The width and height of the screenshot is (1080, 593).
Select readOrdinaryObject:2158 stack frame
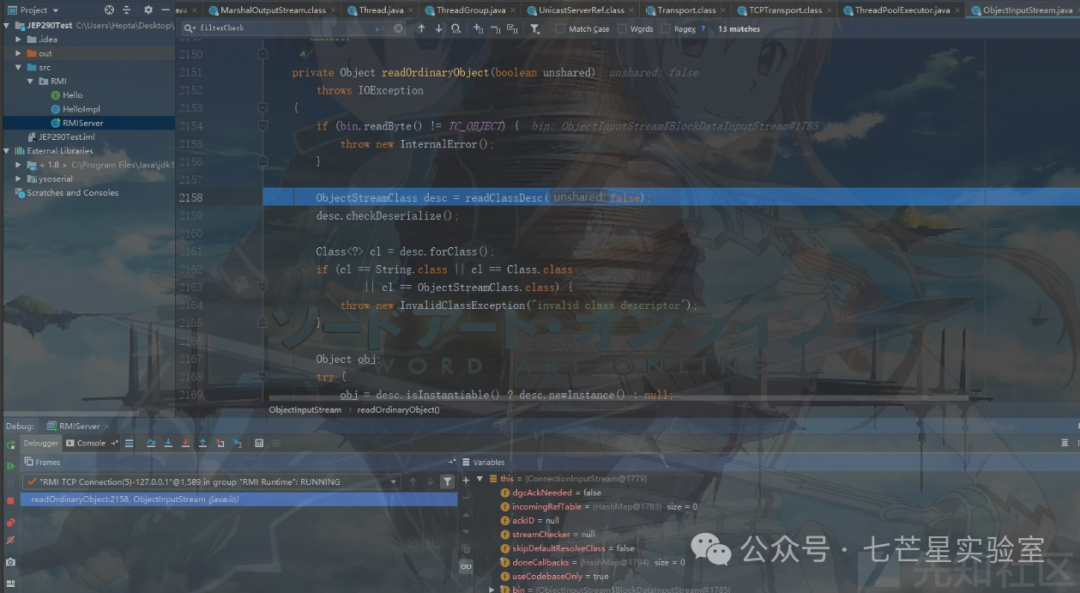point(239,499)
